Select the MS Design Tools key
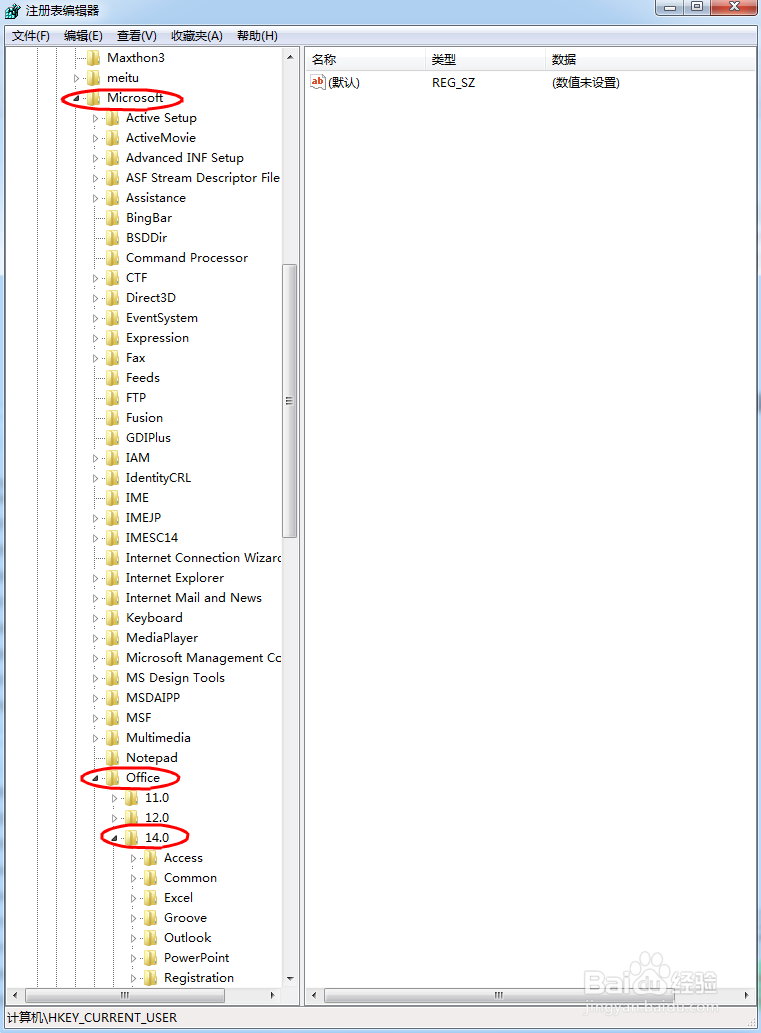Screen dimensions: 761x1033 175,678
